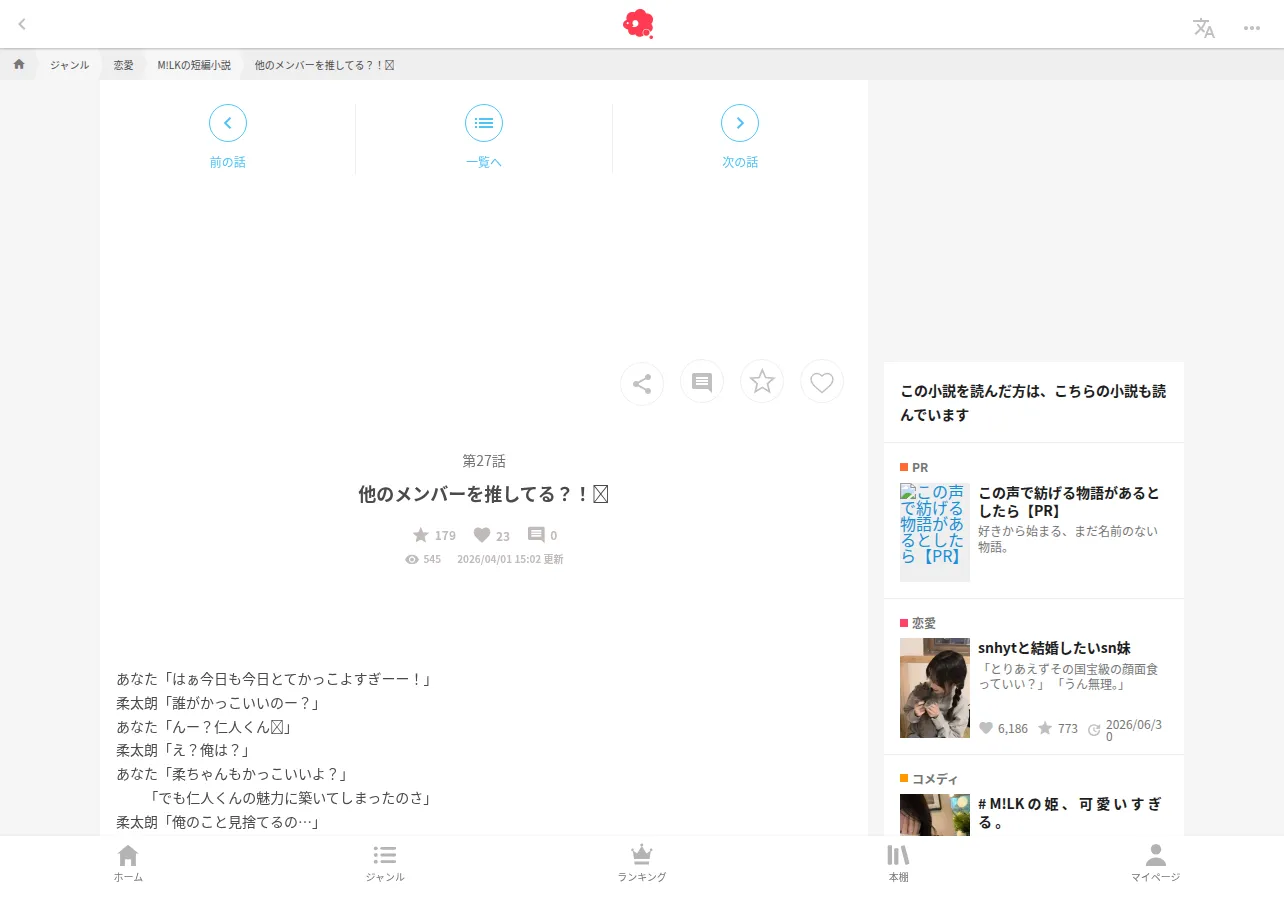The image size is (1284, 900).
Task: Click the 第27話 label
Action: pos(484,461)
